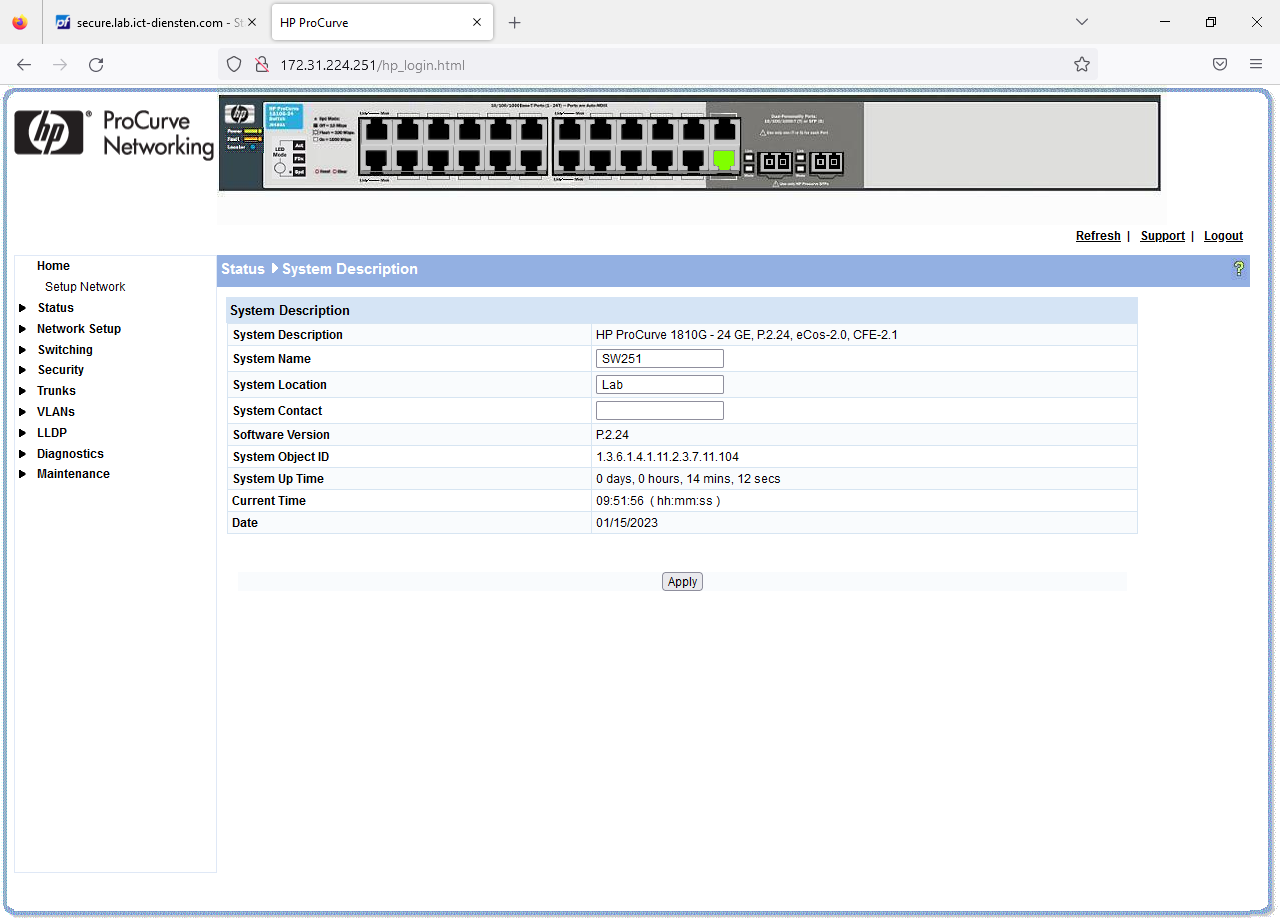
Task: Expand the VLANs tree arrow
Action: point(23,412)
